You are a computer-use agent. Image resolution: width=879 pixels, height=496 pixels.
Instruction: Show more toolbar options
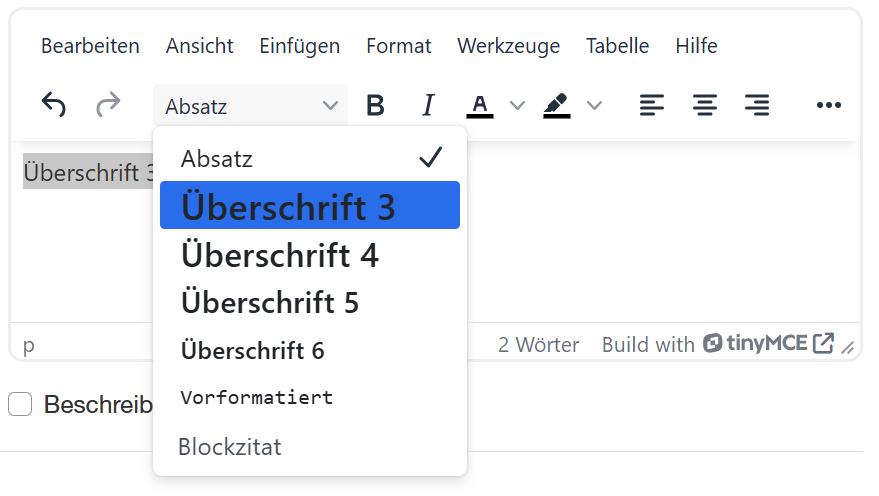point(829,105)
